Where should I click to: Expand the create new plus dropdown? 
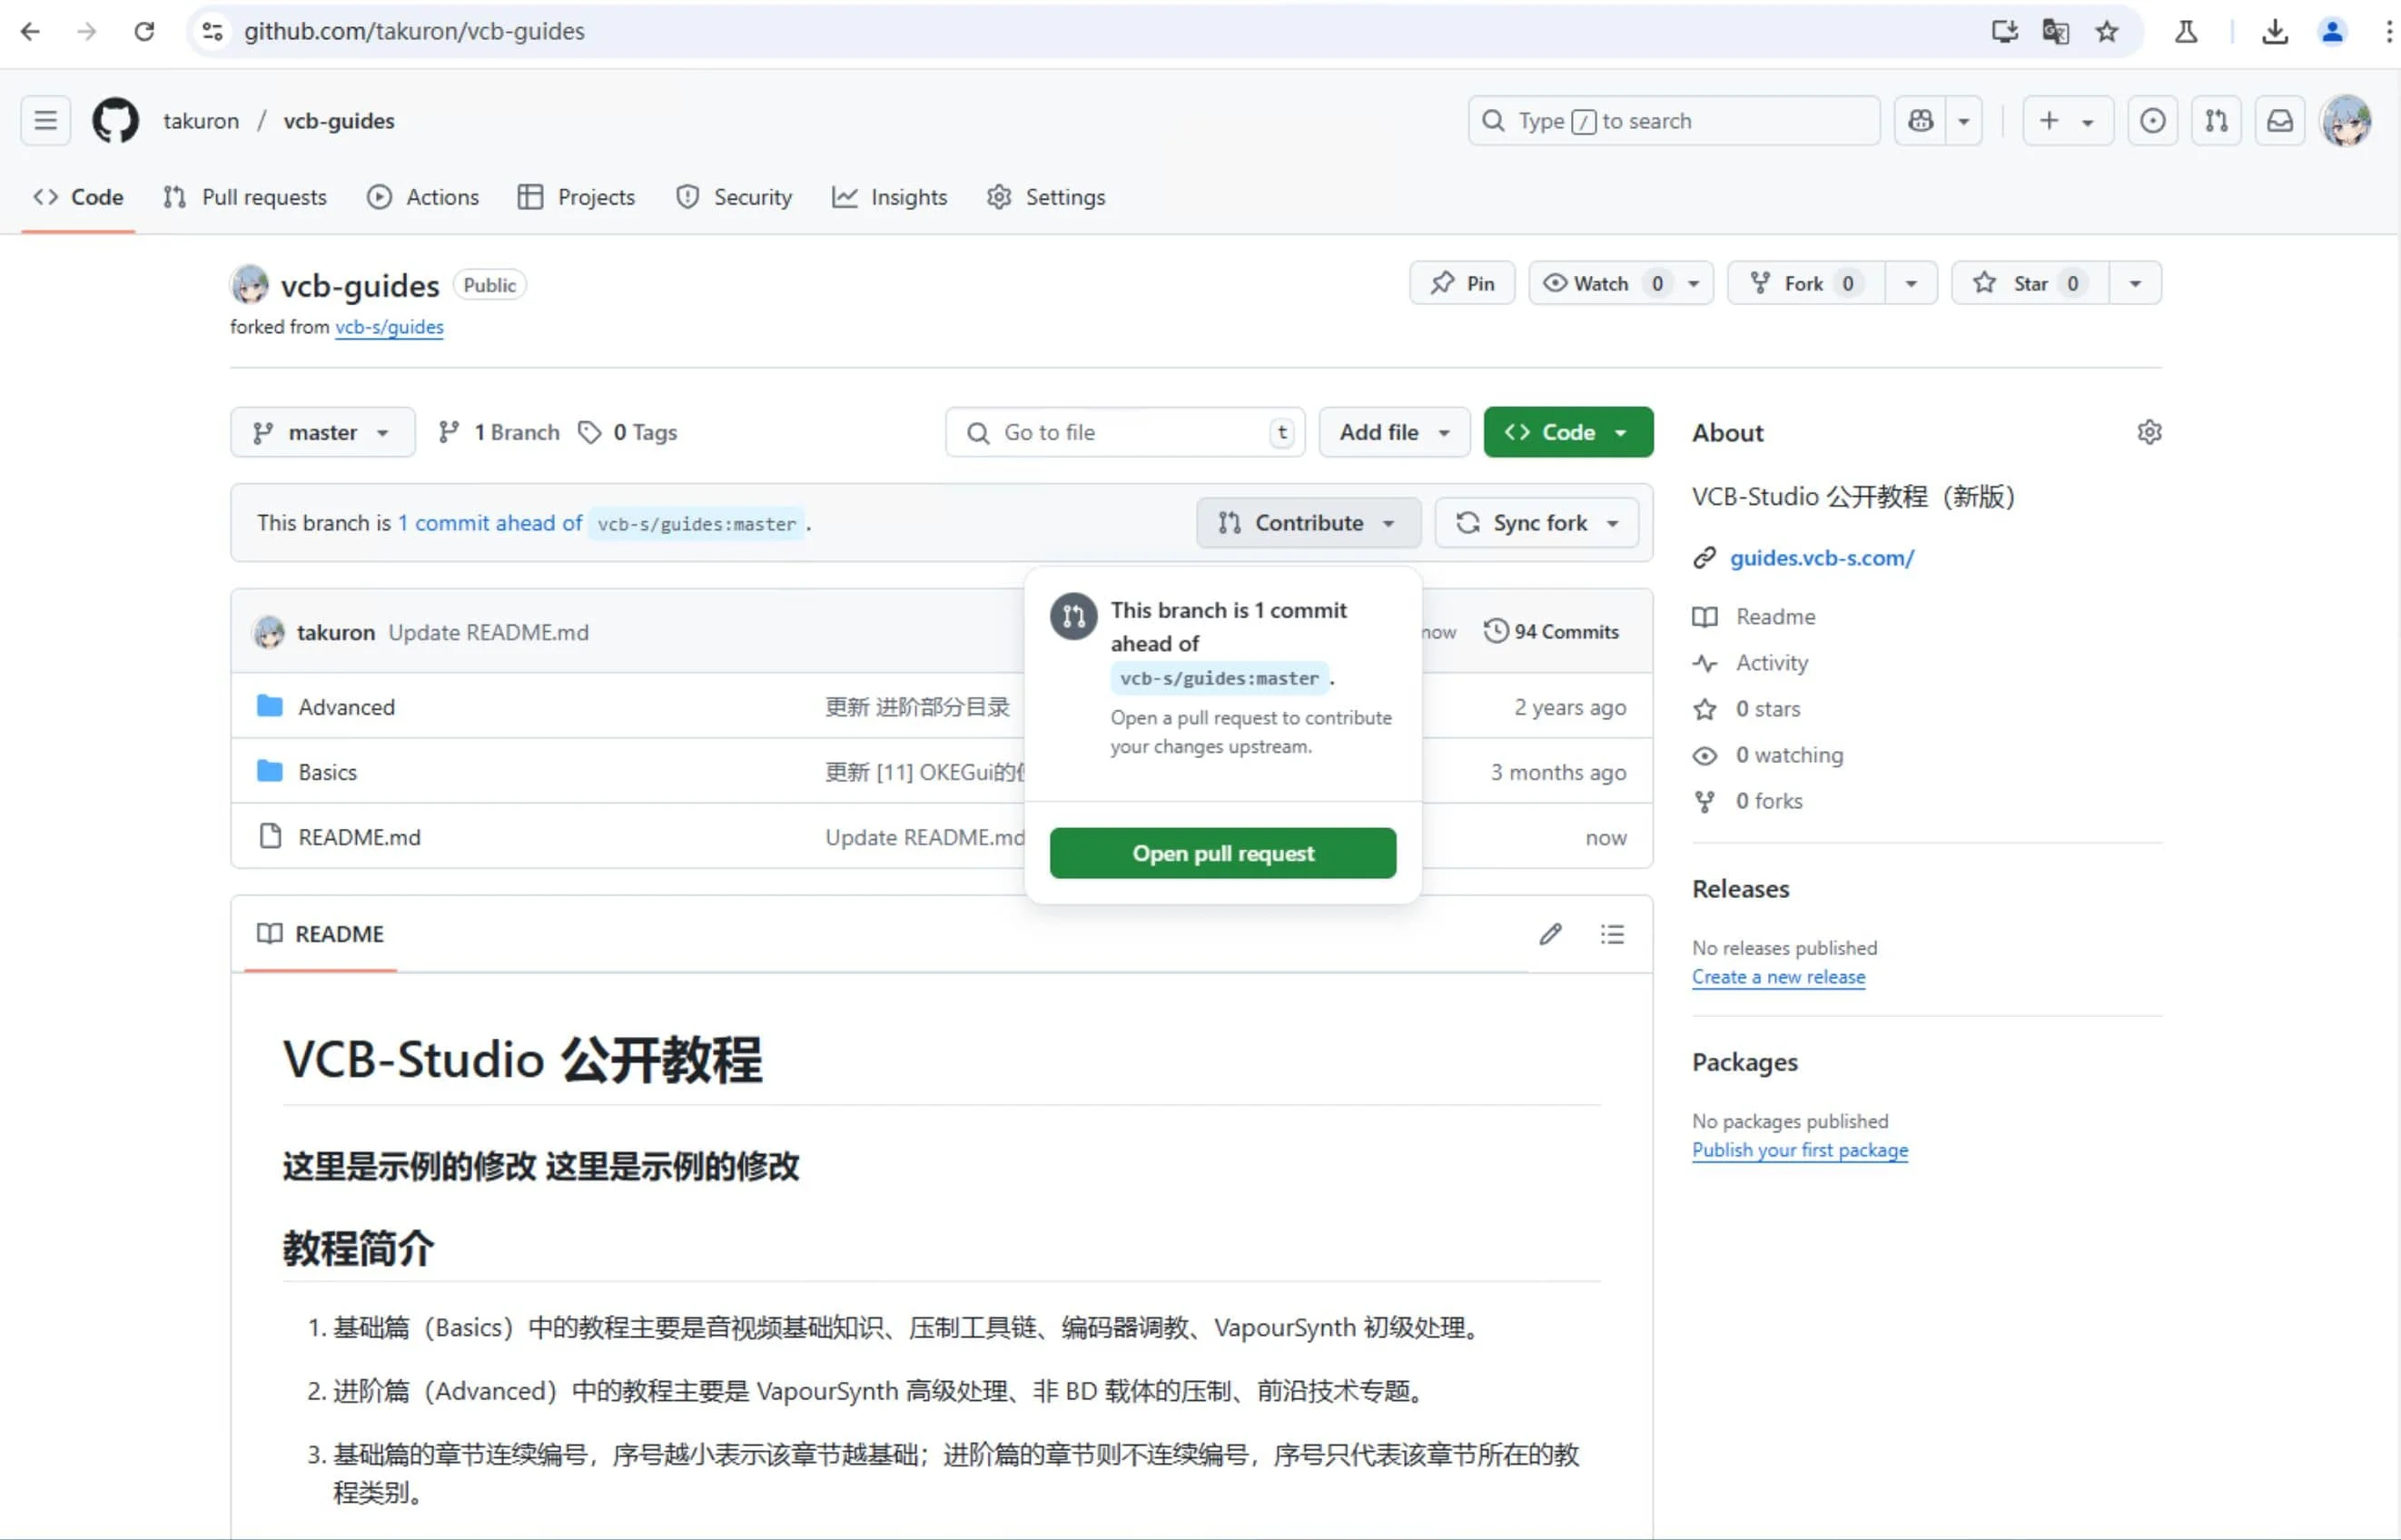point(2067,121)
